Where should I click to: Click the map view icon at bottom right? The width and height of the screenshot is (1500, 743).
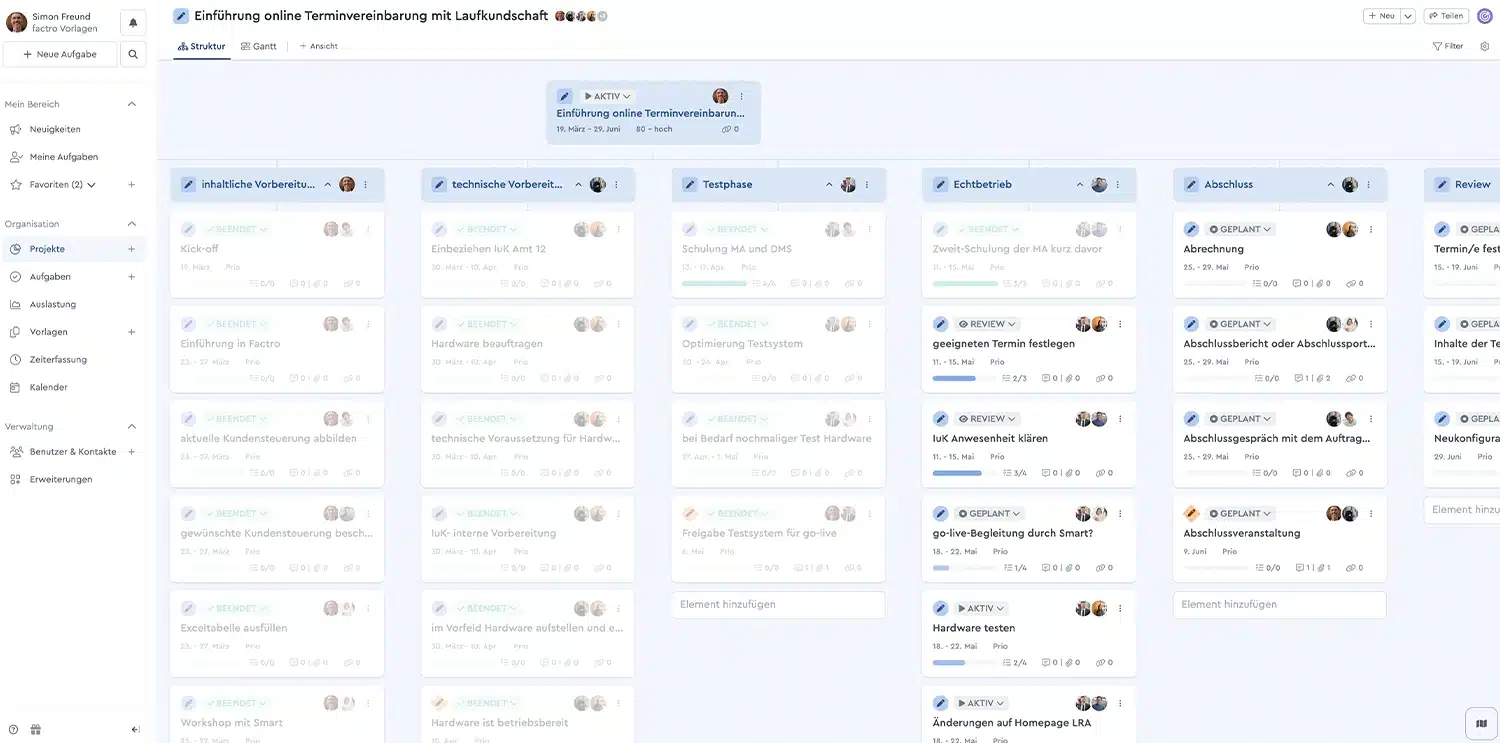(x=1480, y=722)
